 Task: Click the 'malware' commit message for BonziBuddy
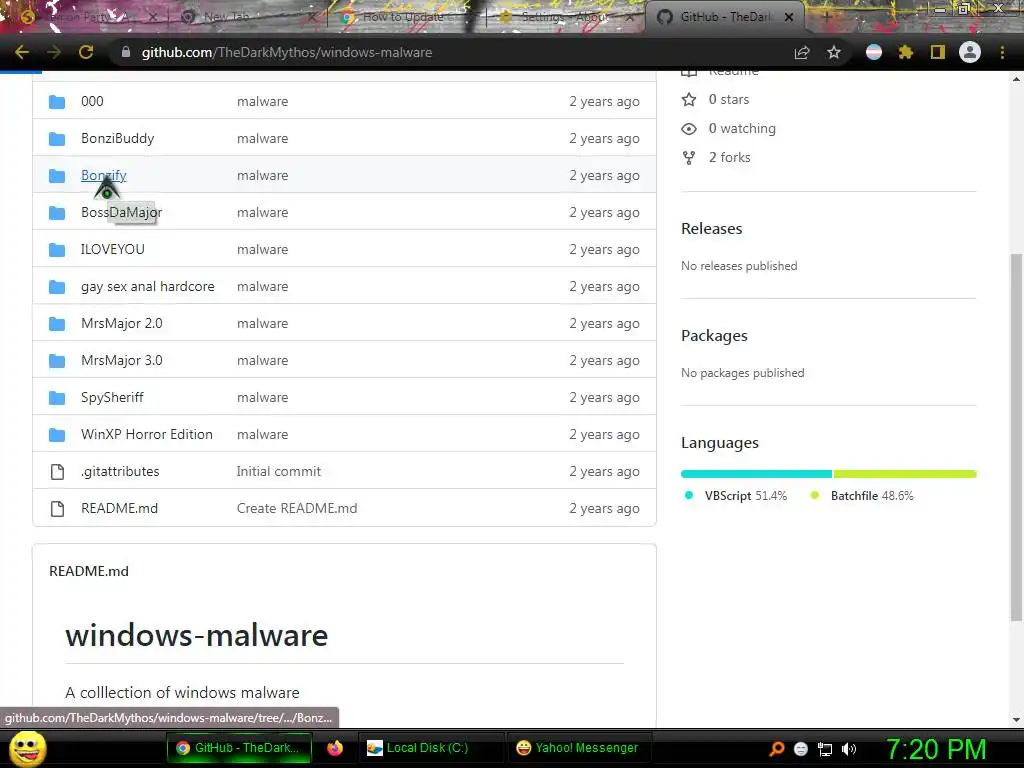(262, 138)
